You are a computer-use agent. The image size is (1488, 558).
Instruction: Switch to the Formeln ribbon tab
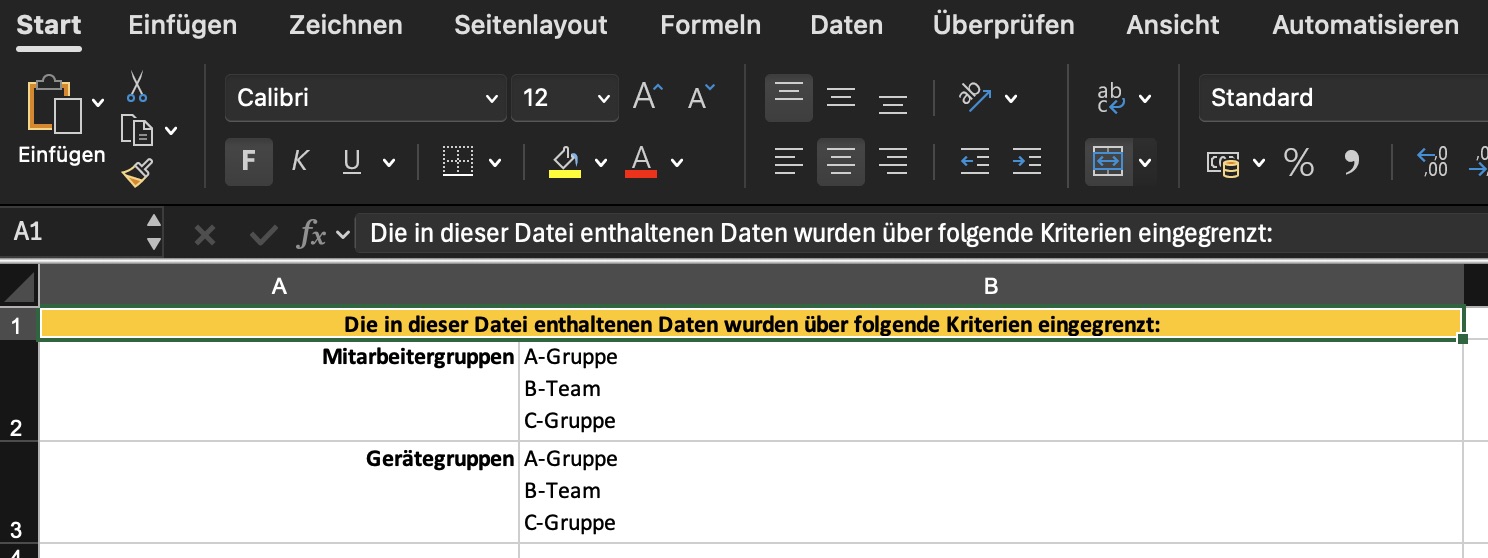coord(711,25)
